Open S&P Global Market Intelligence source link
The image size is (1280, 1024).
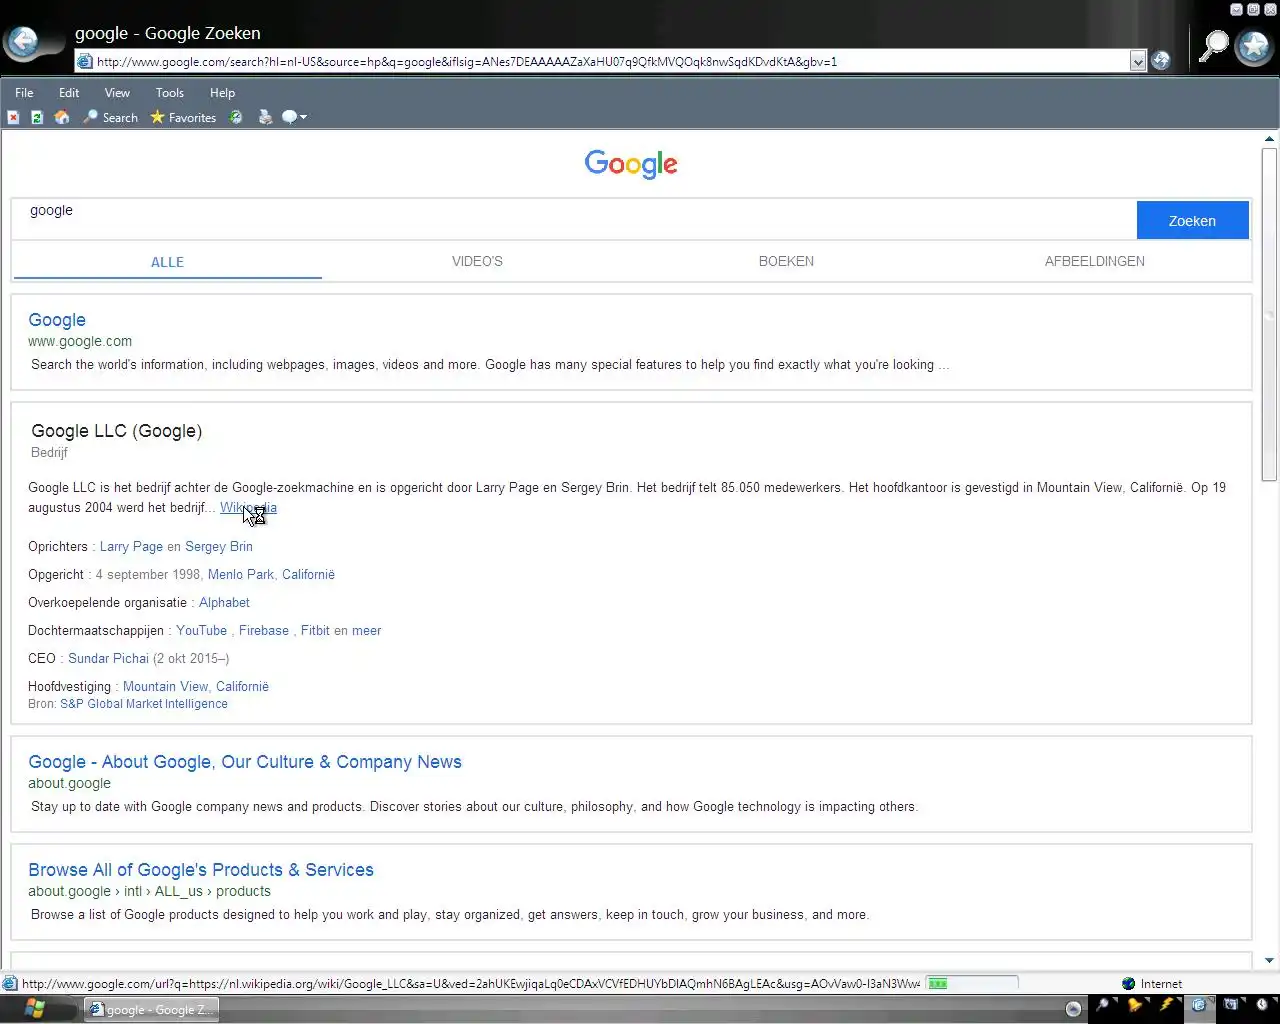pos(144,704)
